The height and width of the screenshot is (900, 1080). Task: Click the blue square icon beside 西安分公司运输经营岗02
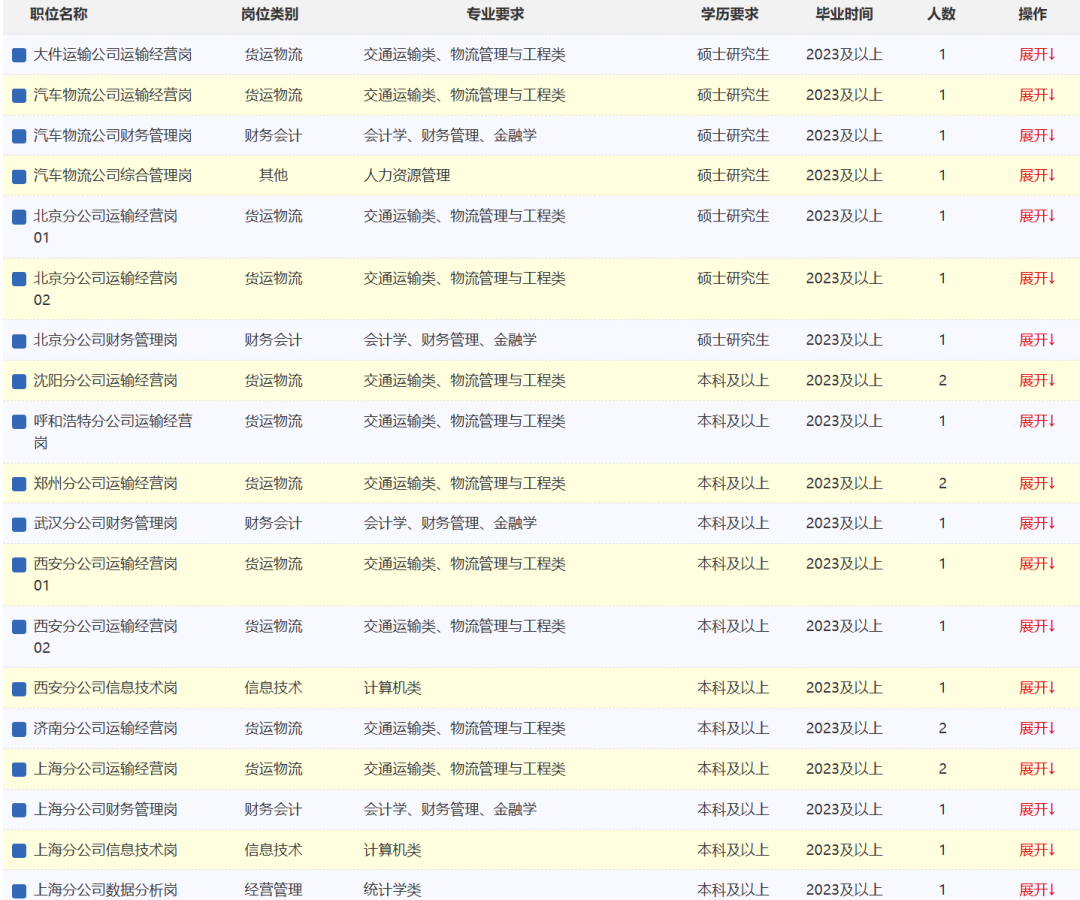19,627
